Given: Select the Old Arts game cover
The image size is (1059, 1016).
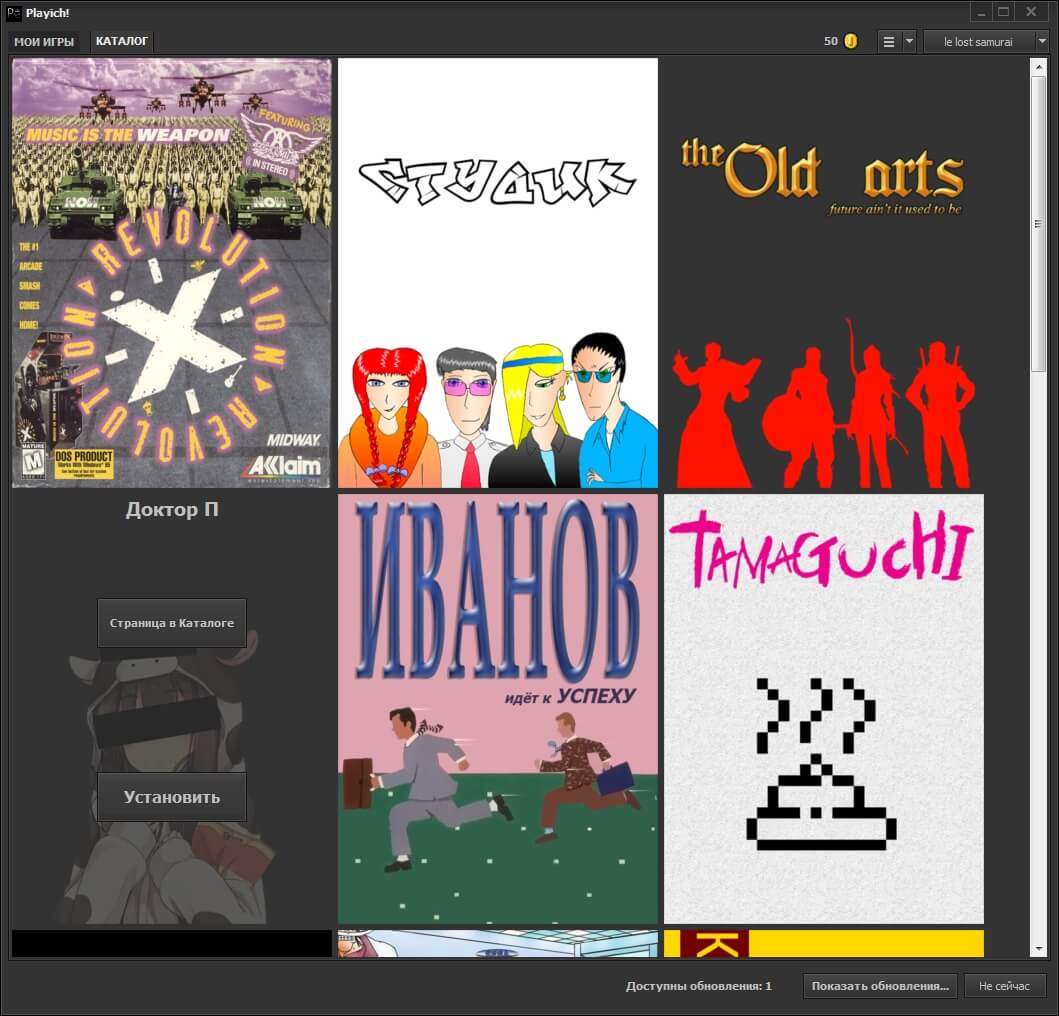Looking at the screenshot, I should click(x=824, y=273).
